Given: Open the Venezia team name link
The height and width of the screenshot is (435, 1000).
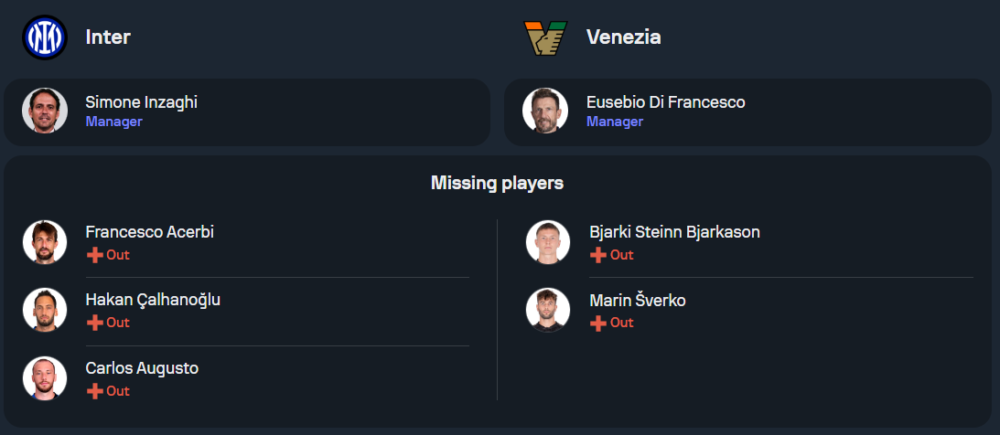Looking at the screenshot, I should coord(623,37).
